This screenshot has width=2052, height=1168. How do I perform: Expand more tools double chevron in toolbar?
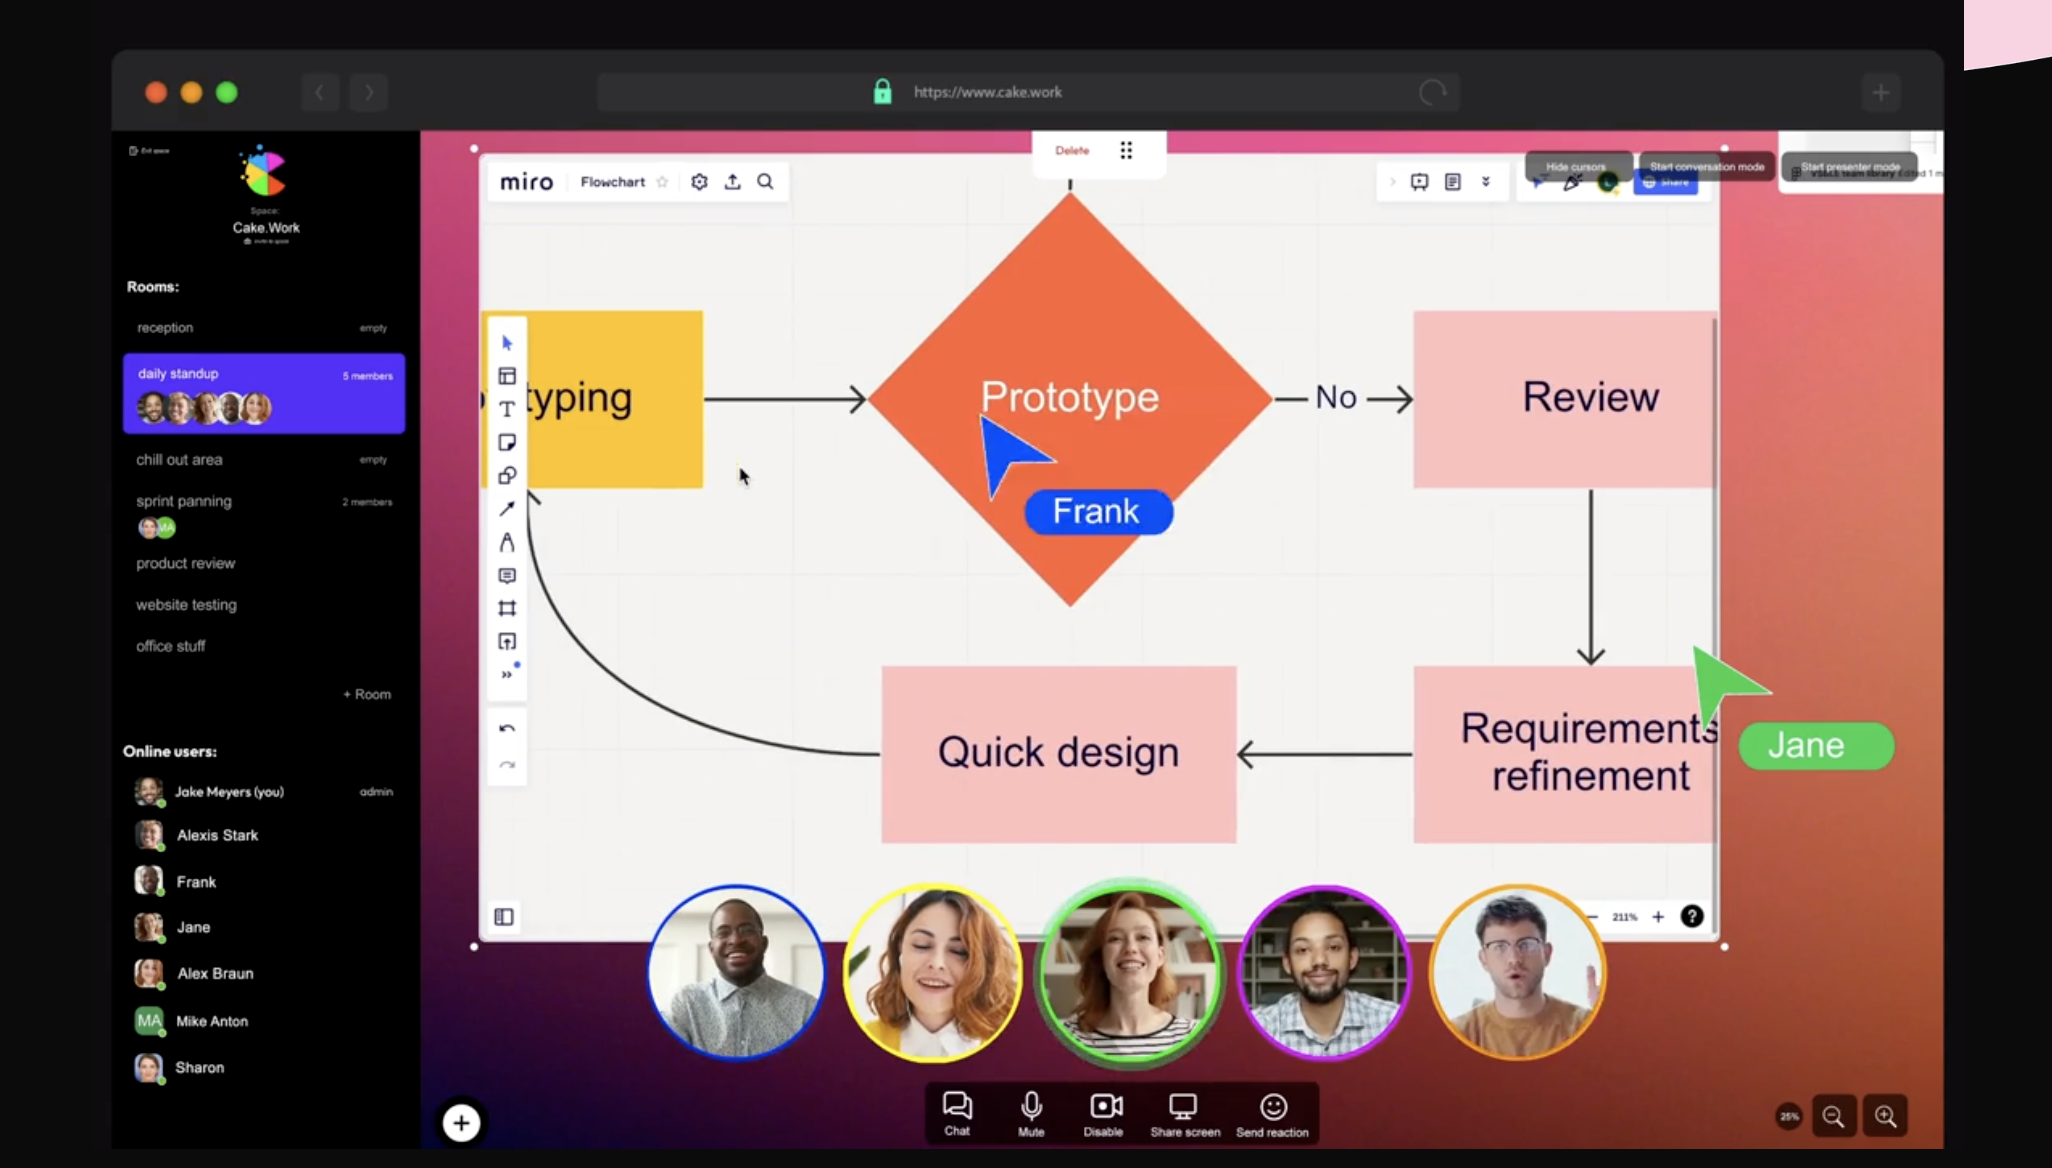[507, 674]
